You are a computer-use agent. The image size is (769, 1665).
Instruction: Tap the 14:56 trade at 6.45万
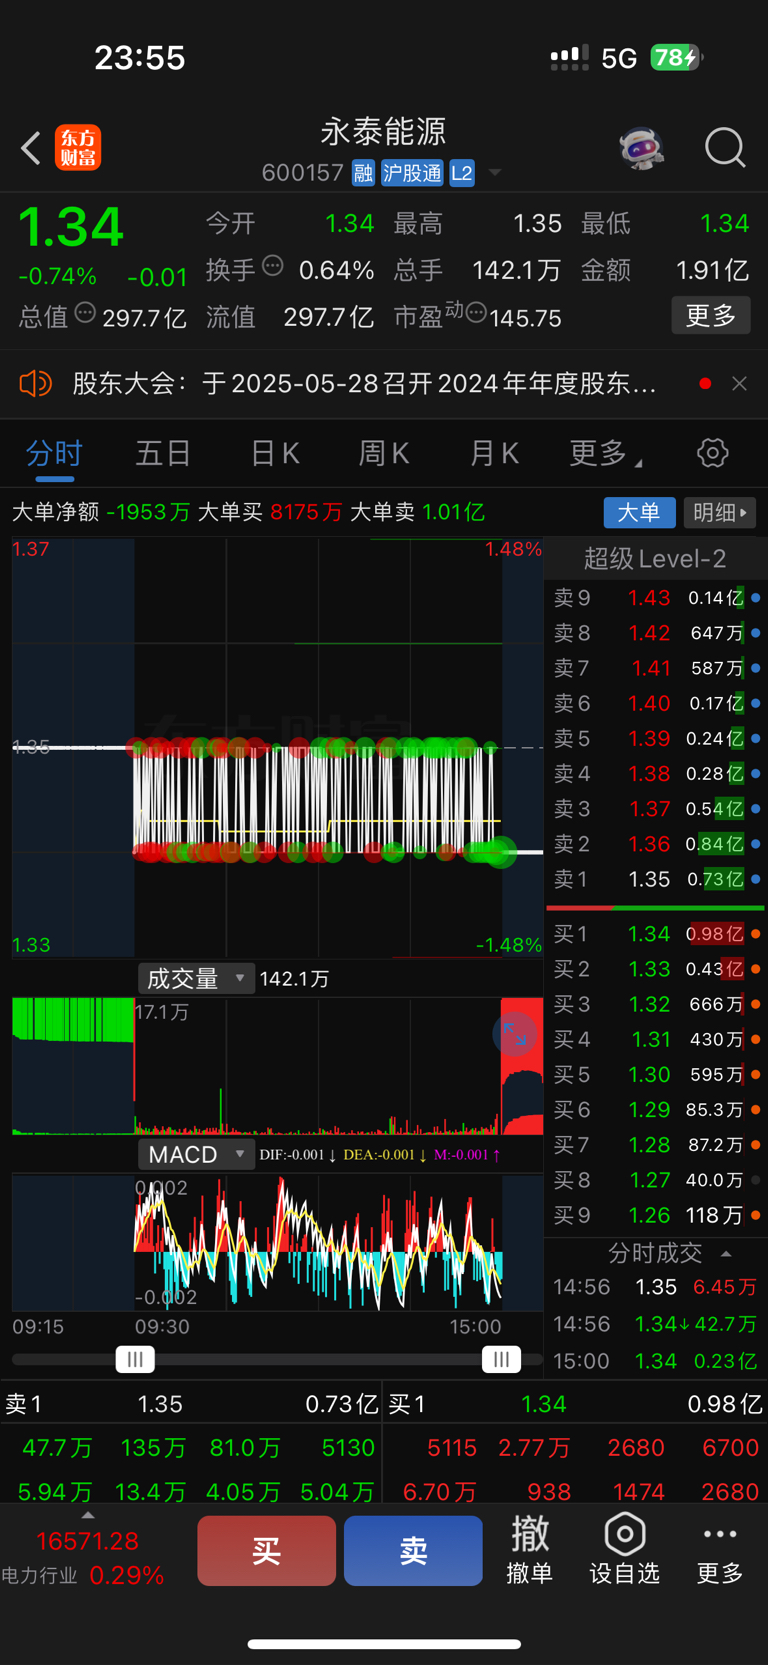(x=656, y=1288)
